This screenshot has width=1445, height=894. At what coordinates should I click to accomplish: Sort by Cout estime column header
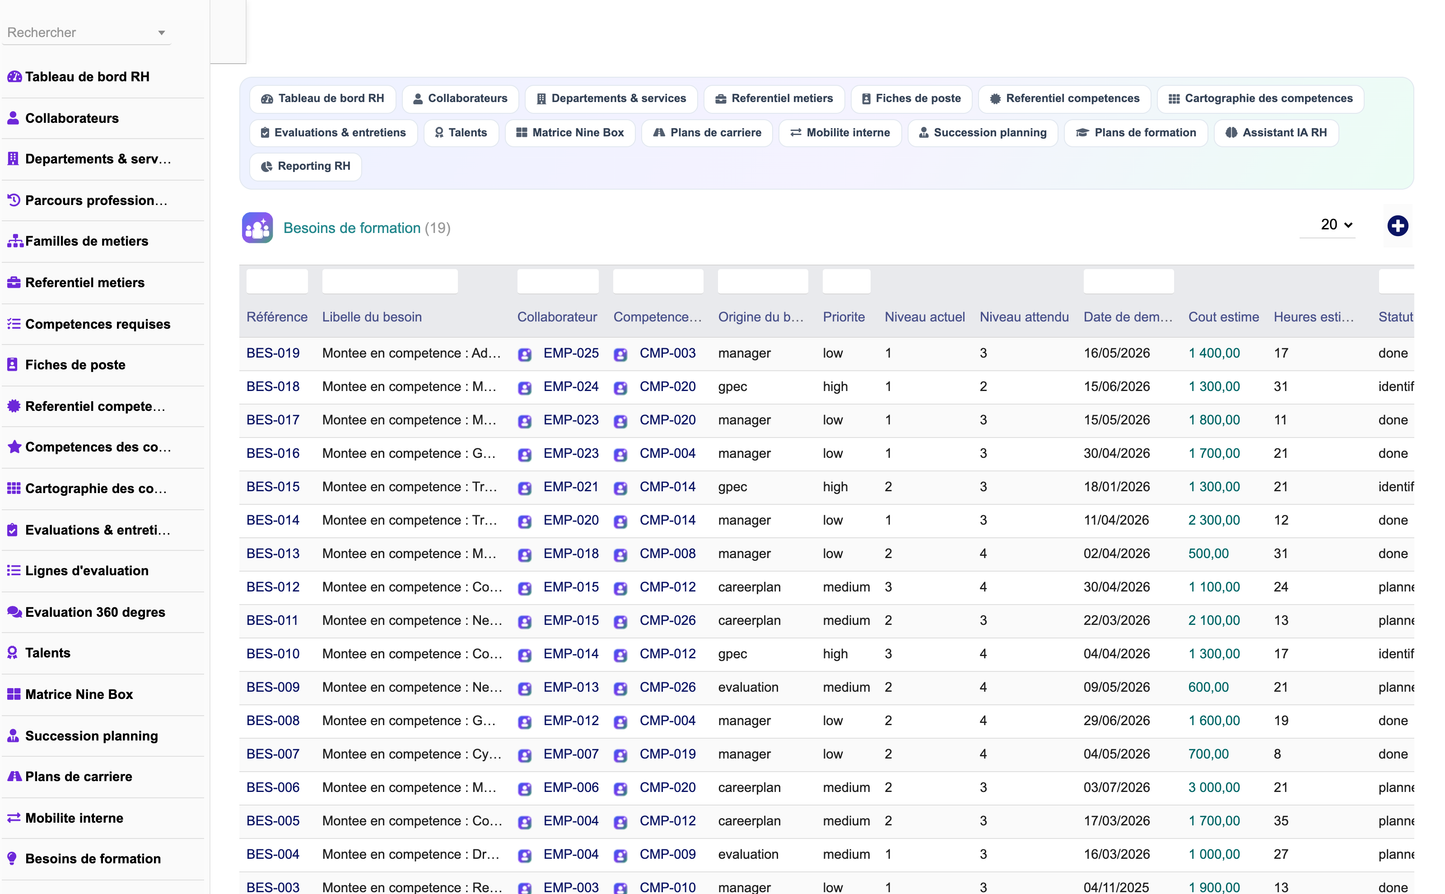(1223, 317)
